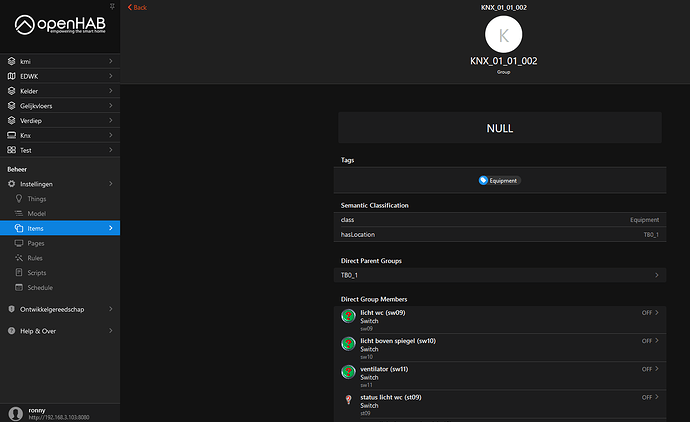The image size is (690, 422).
Task: Click the Help & Over question icon
Action: 11,330
